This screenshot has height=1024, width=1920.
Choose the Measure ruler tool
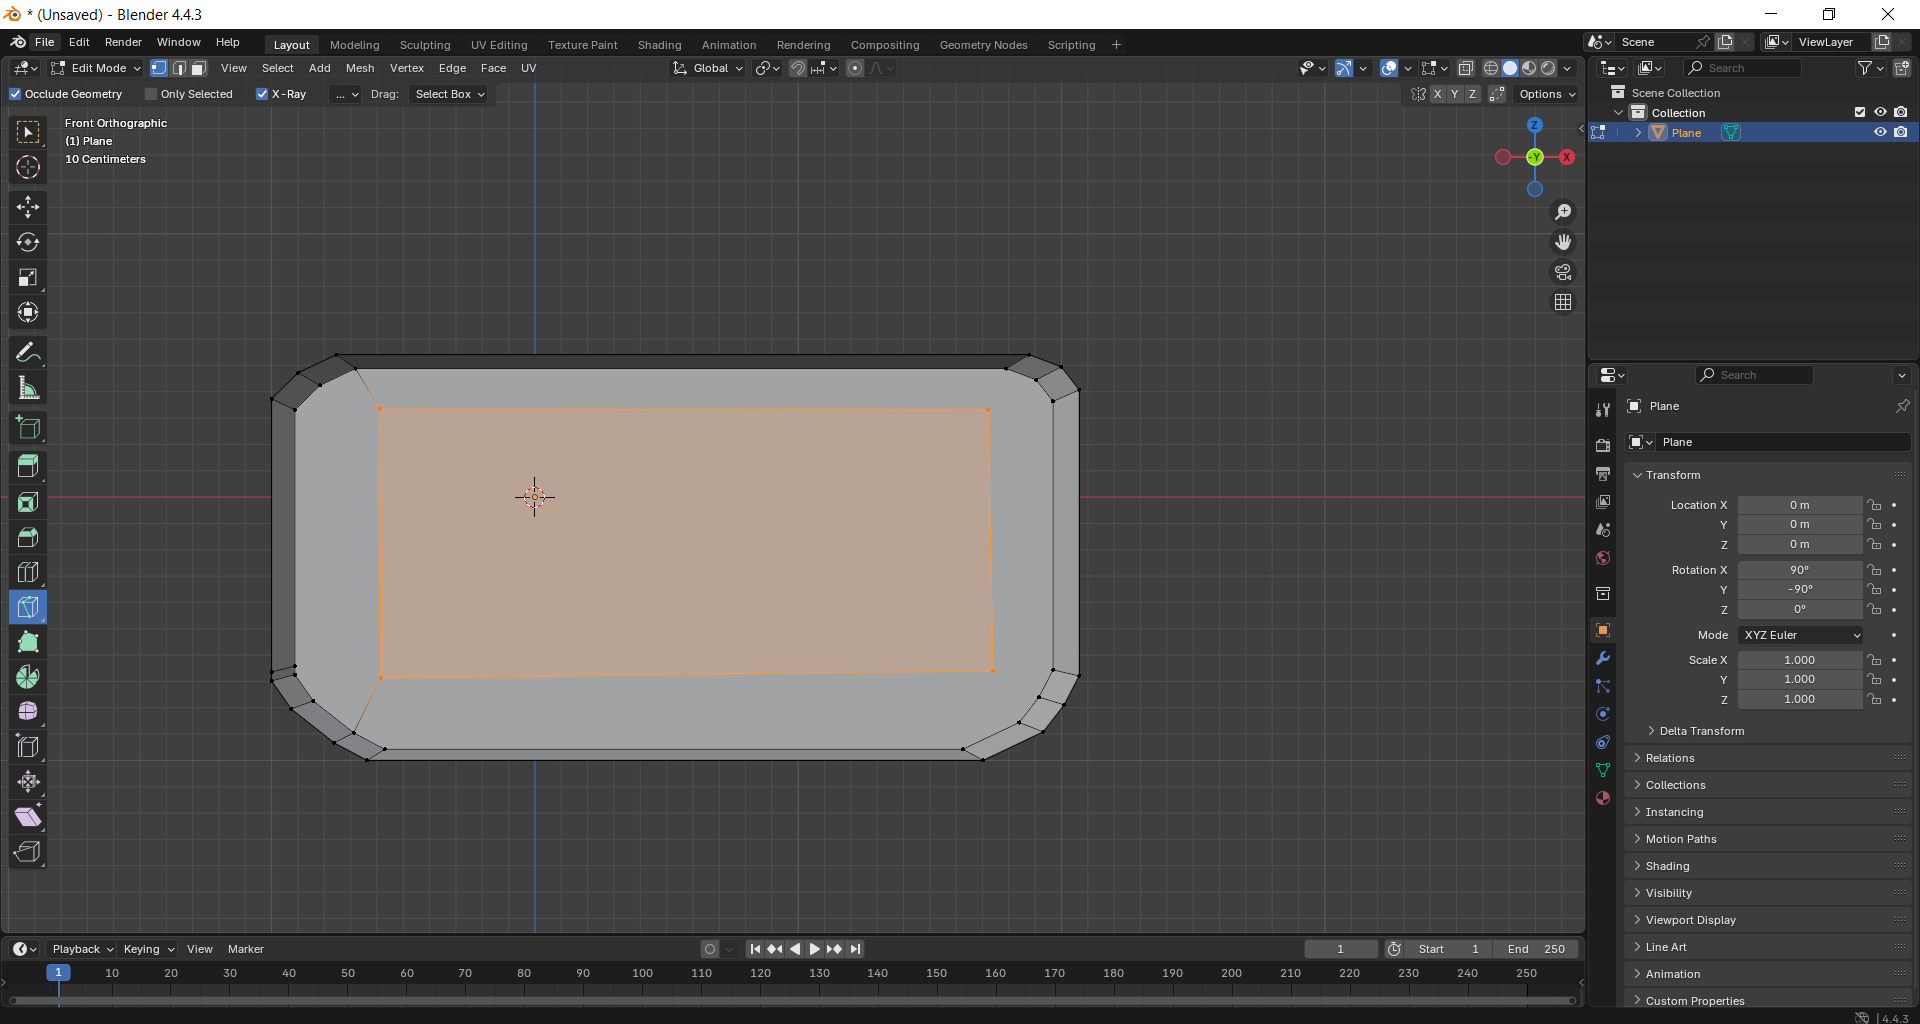click(x=28, y=388)
